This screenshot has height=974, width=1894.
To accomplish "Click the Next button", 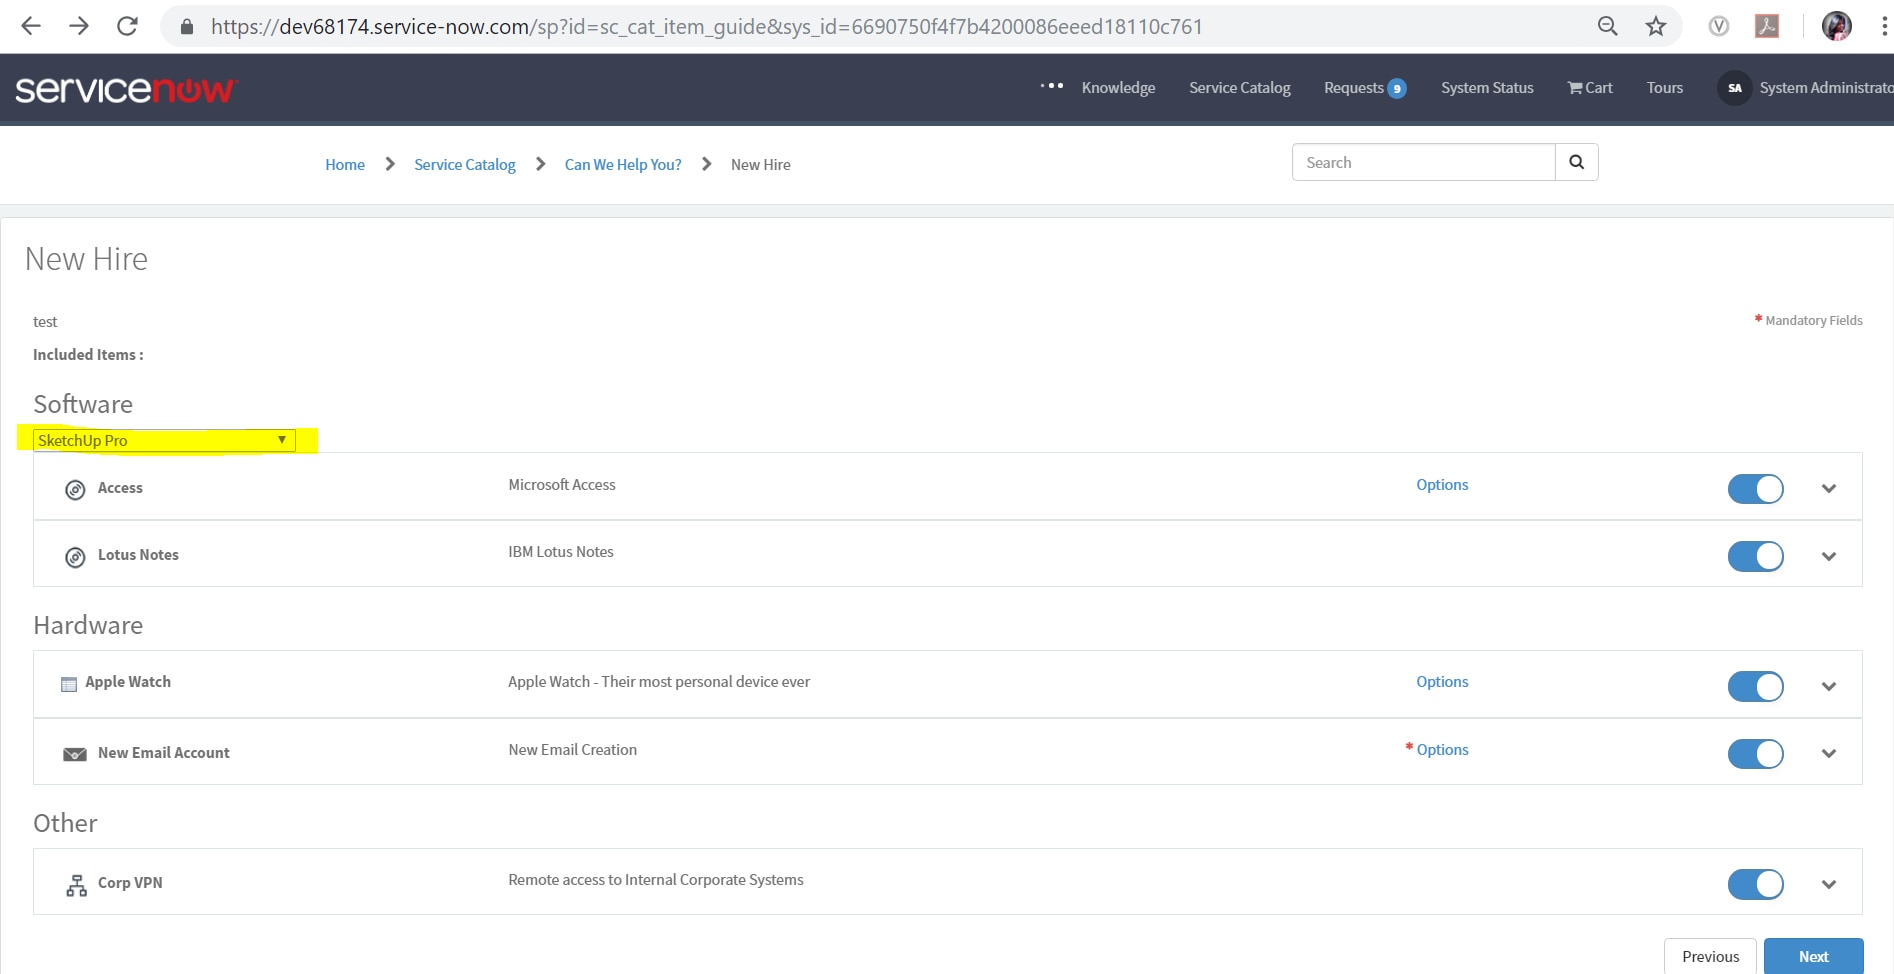I will [x=1814, y=957].
